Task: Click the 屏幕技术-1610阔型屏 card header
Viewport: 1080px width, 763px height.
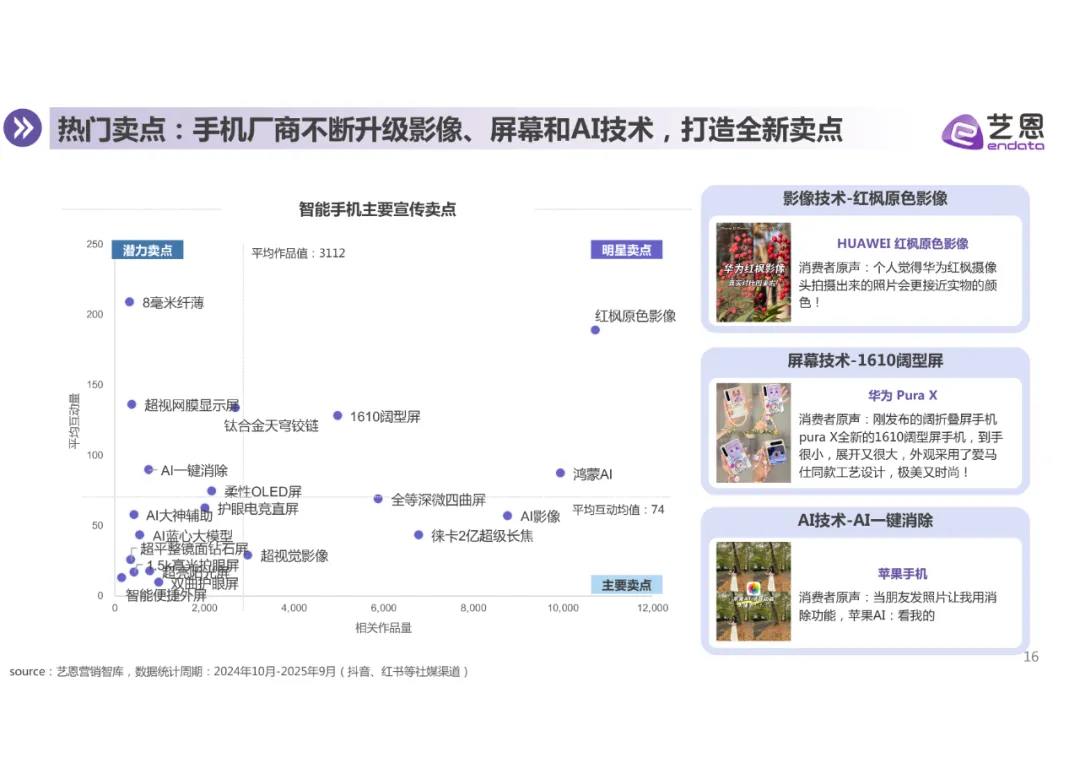Action: (865, 360)
